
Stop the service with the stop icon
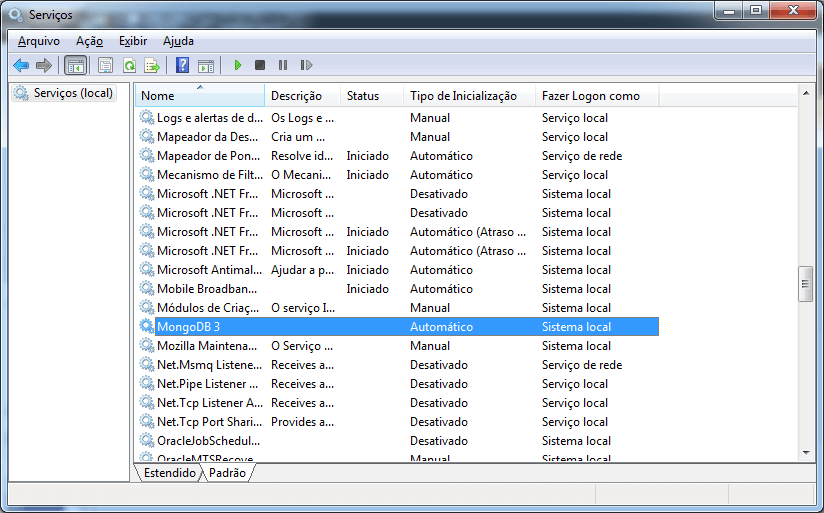pos(260,65)
